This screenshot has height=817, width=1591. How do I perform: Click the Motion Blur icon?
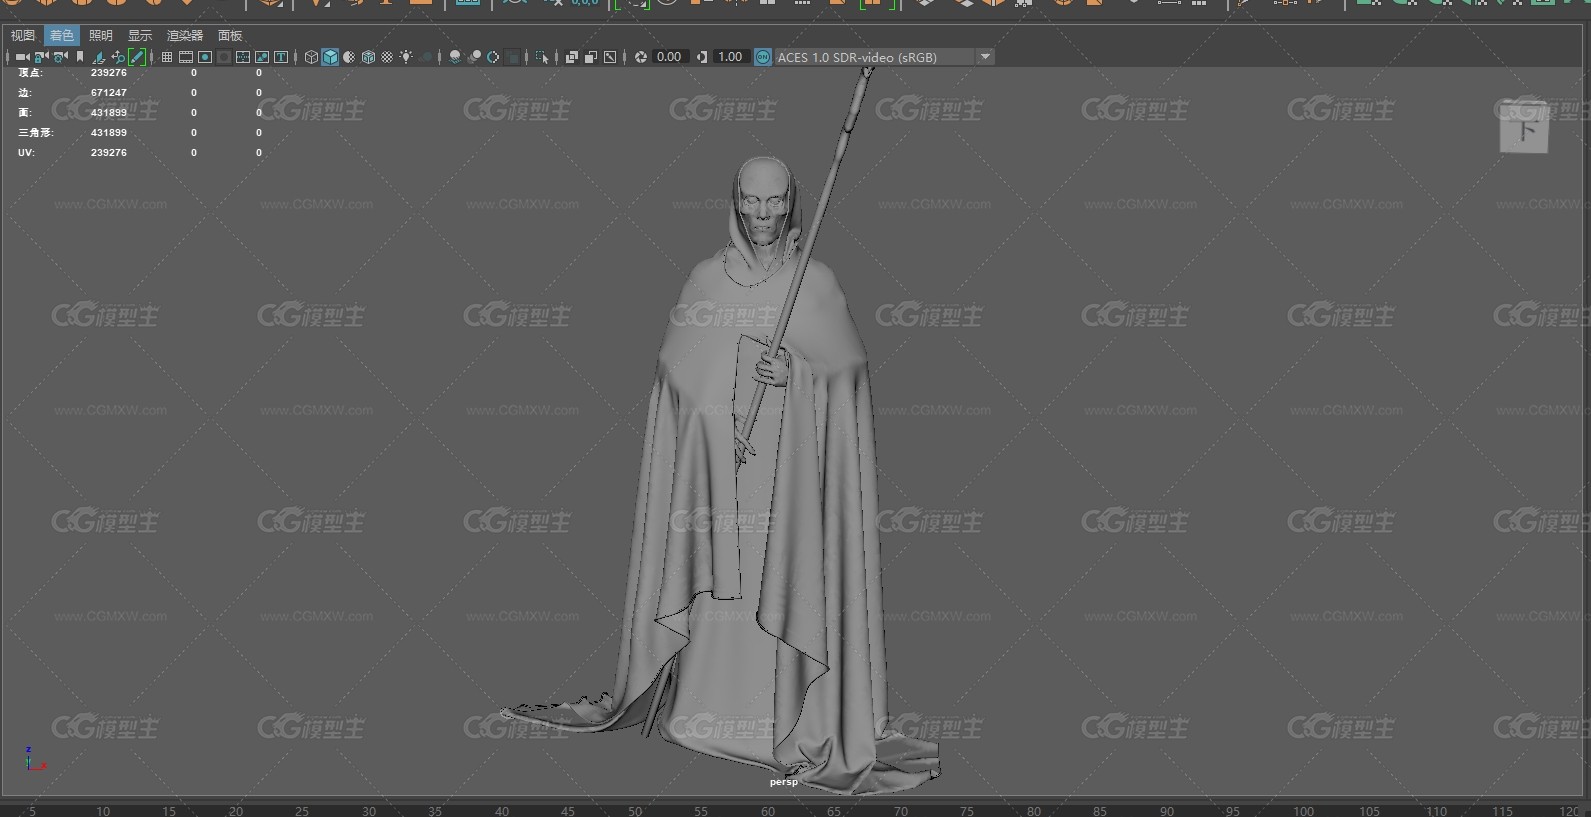(x=474, y=57)
